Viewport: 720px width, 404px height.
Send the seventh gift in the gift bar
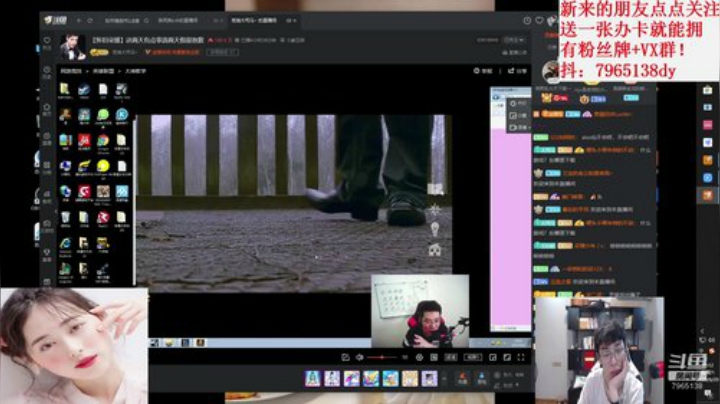[429, 379]
